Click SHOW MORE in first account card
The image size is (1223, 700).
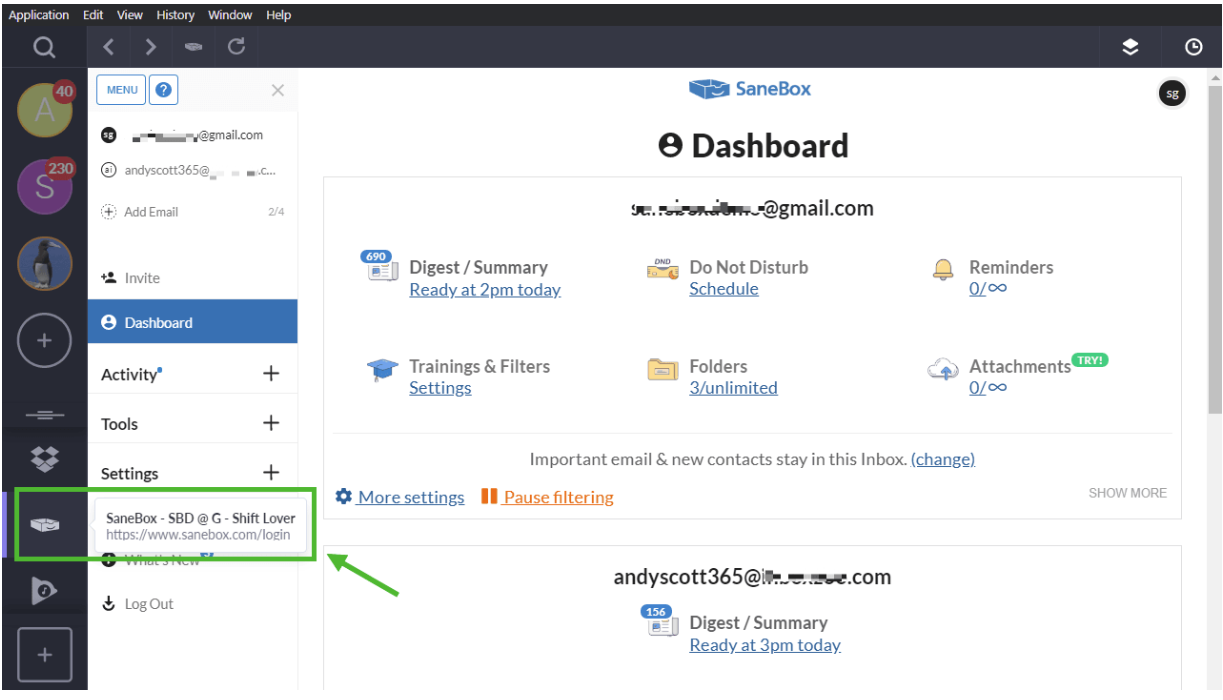1127,493
